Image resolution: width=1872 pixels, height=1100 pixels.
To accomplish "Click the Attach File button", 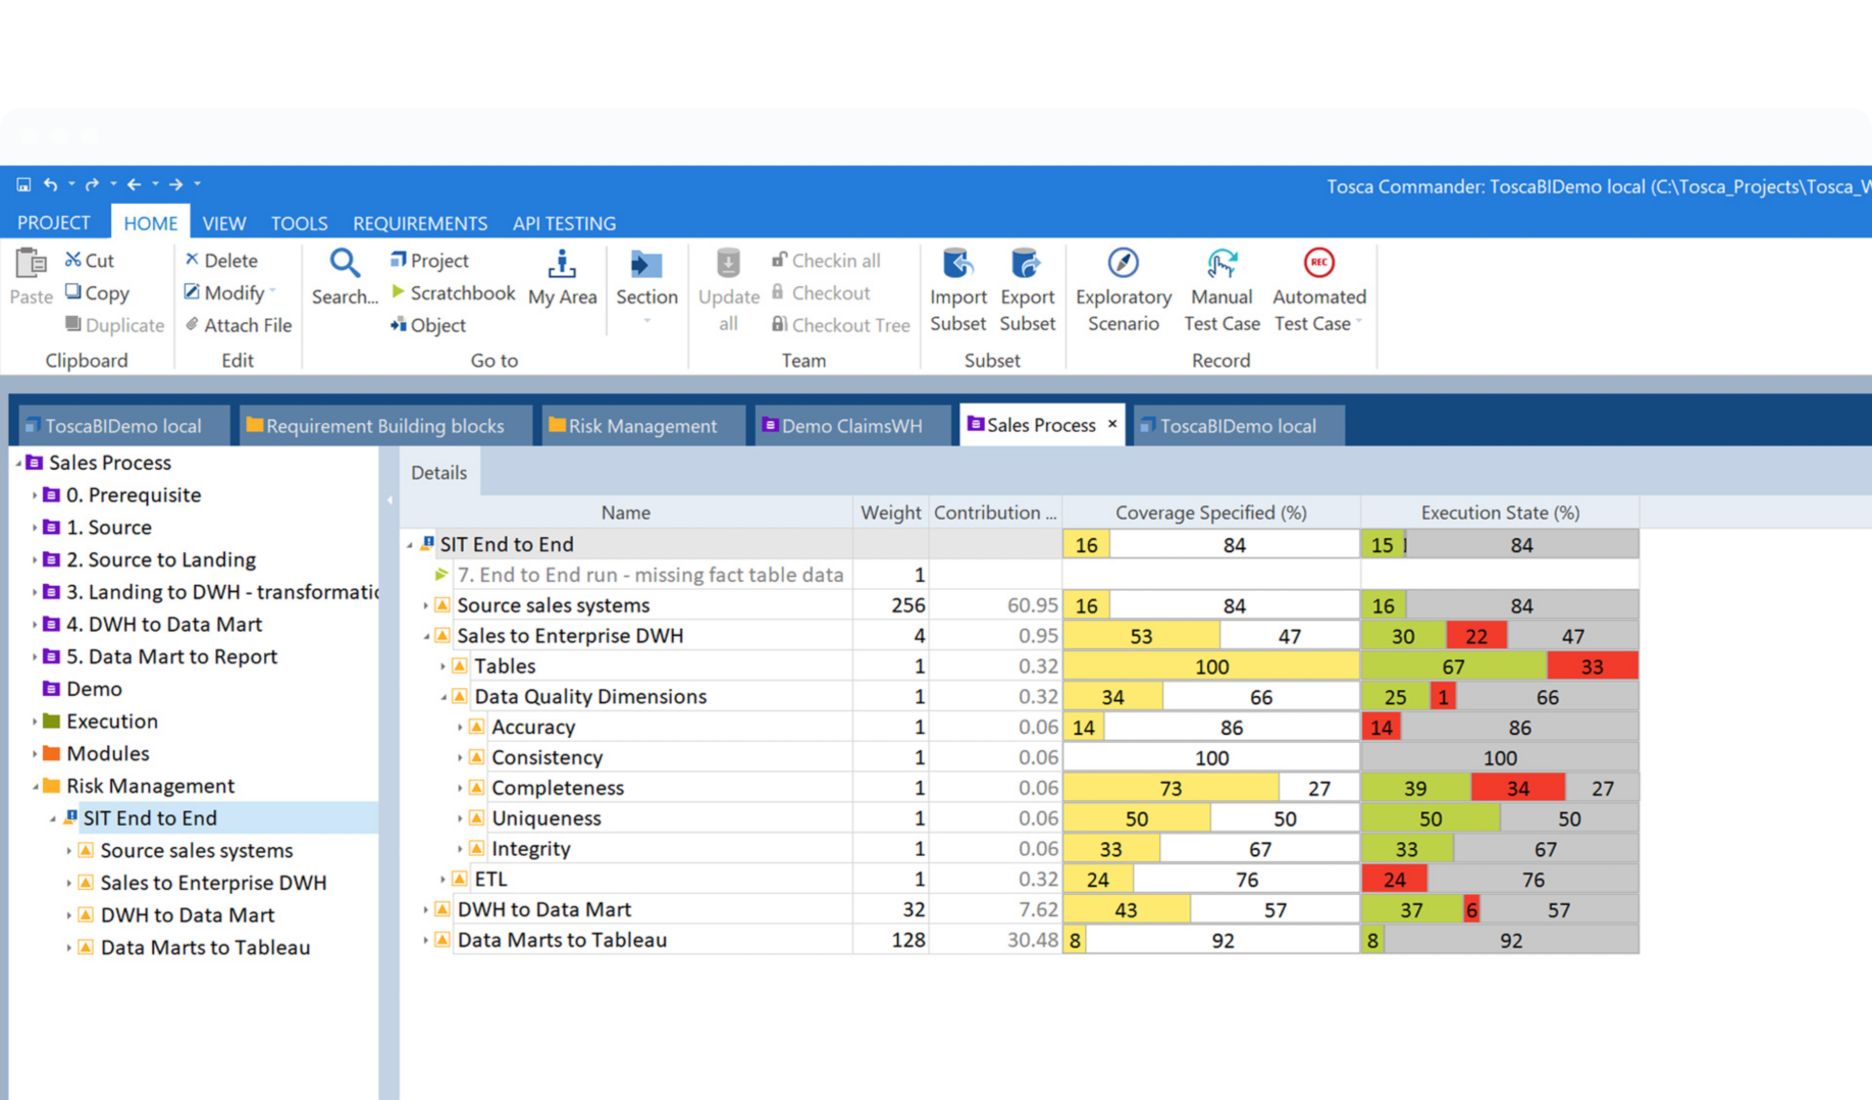I will point(238,325).
